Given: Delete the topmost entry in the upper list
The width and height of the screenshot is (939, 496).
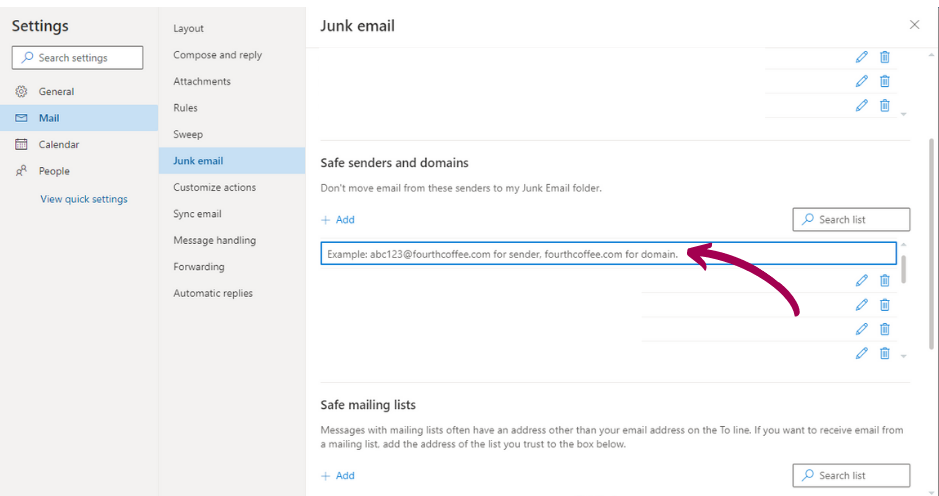Looking at the screenshot, I should click(885, 57).
